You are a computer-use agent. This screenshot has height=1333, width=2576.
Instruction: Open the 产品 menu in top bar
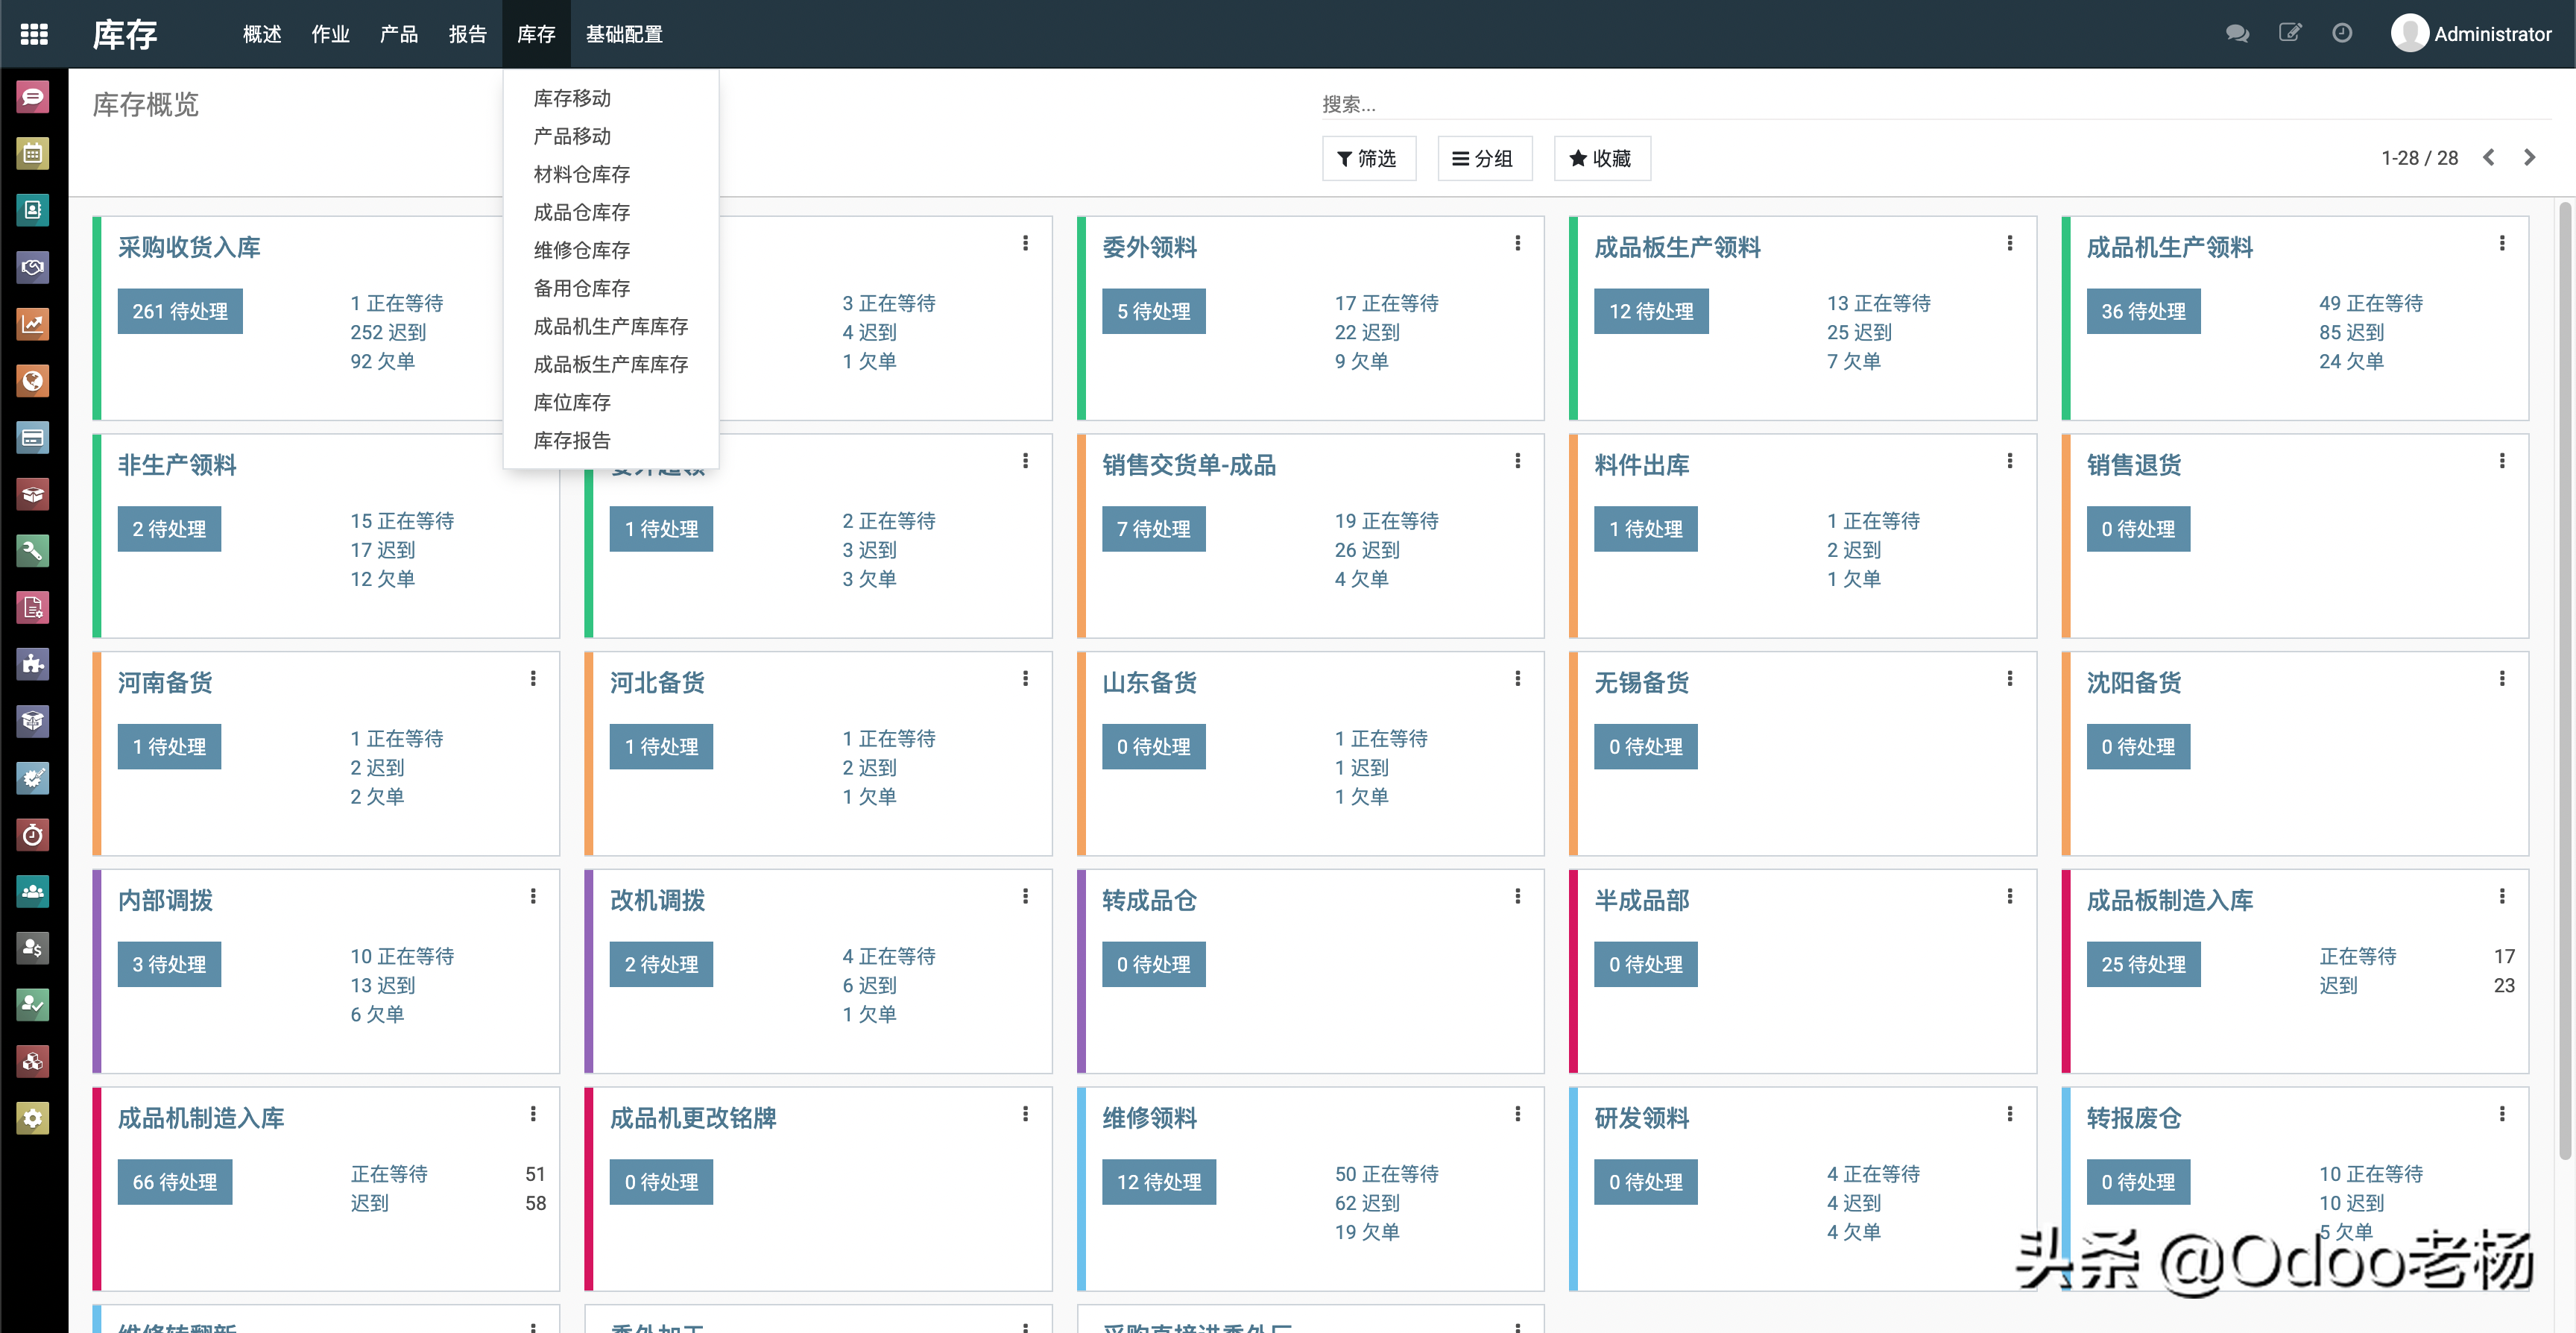point(399,34)
